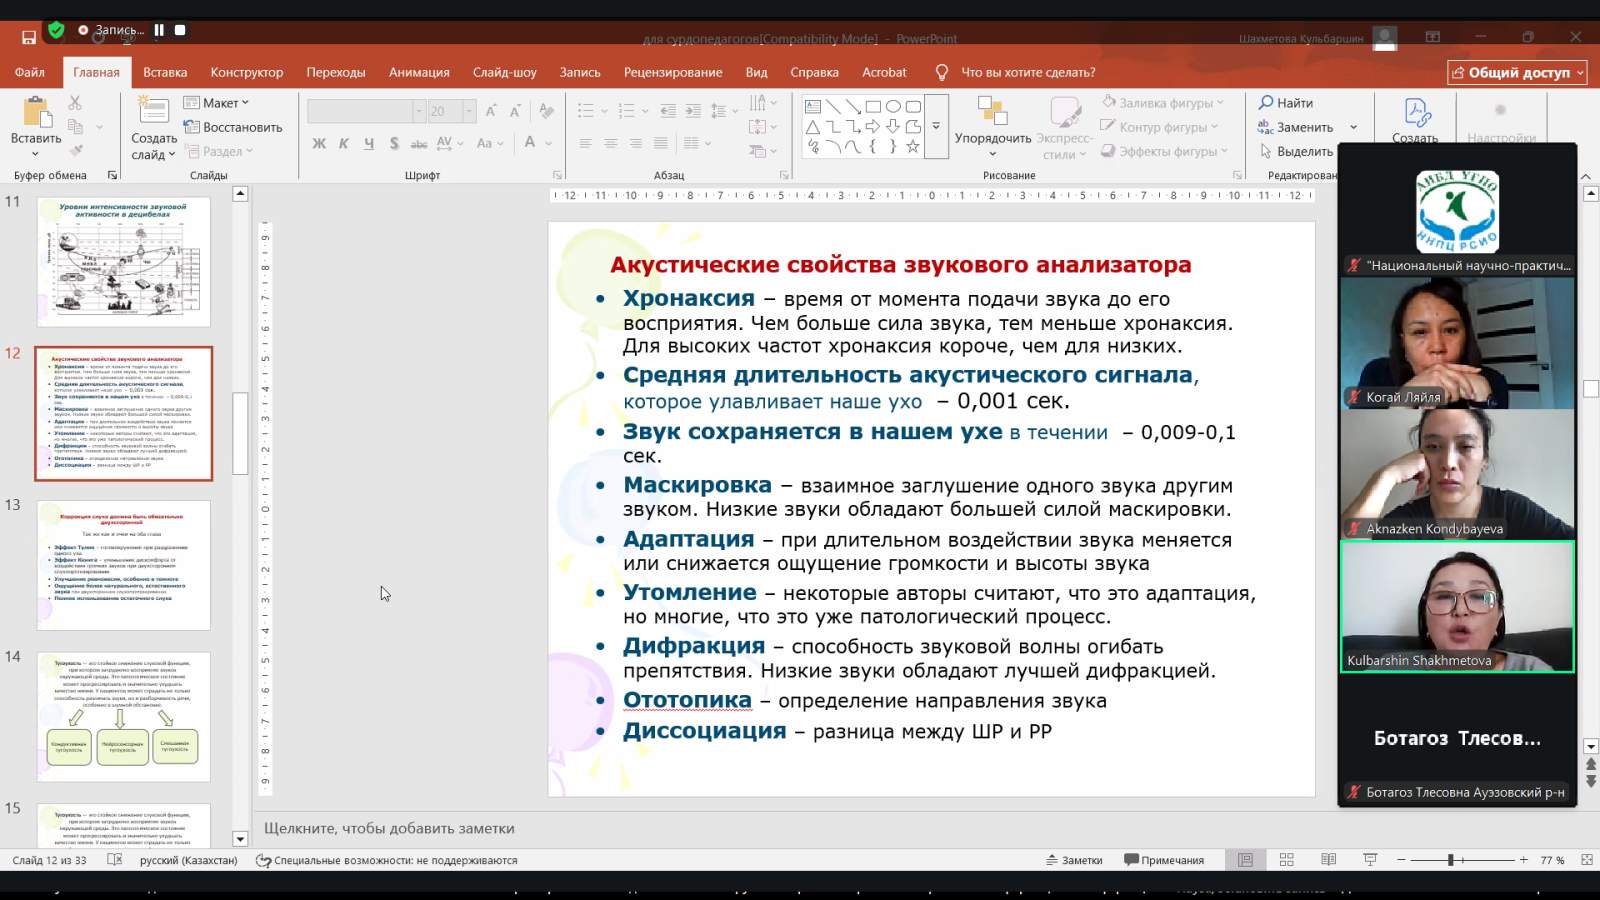Stop the screen recording
The image size is (1600, 900).
(180, 30)
